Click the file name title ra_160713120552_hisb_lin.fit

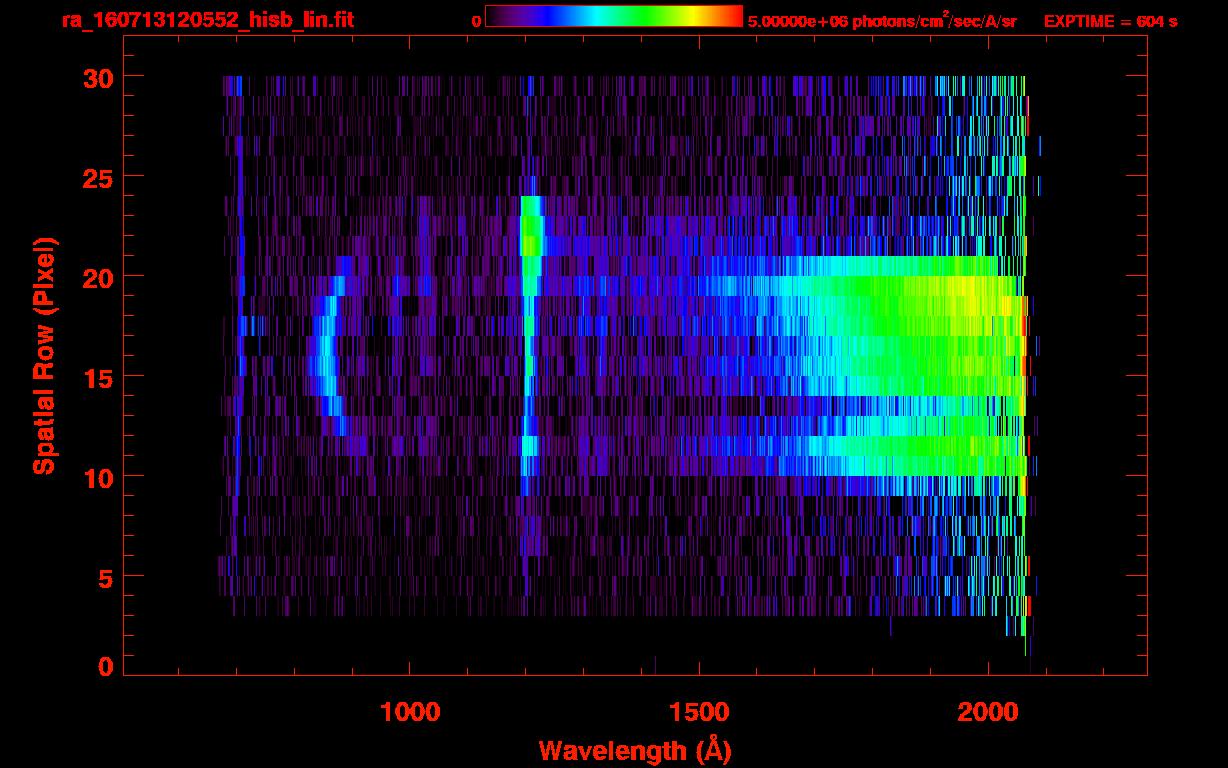tap(207, 20)
